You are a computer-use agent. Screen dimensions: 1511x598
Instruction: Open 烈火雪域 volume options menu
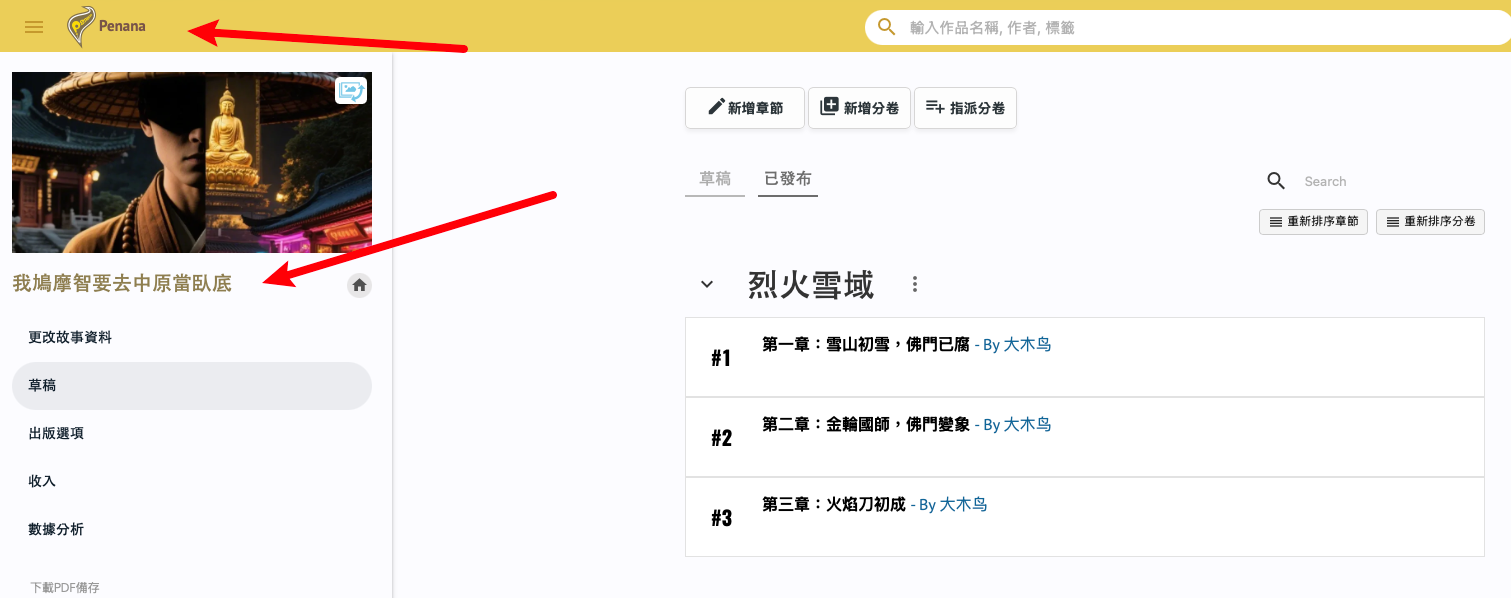pyautogui.click(x=914, y=285)
